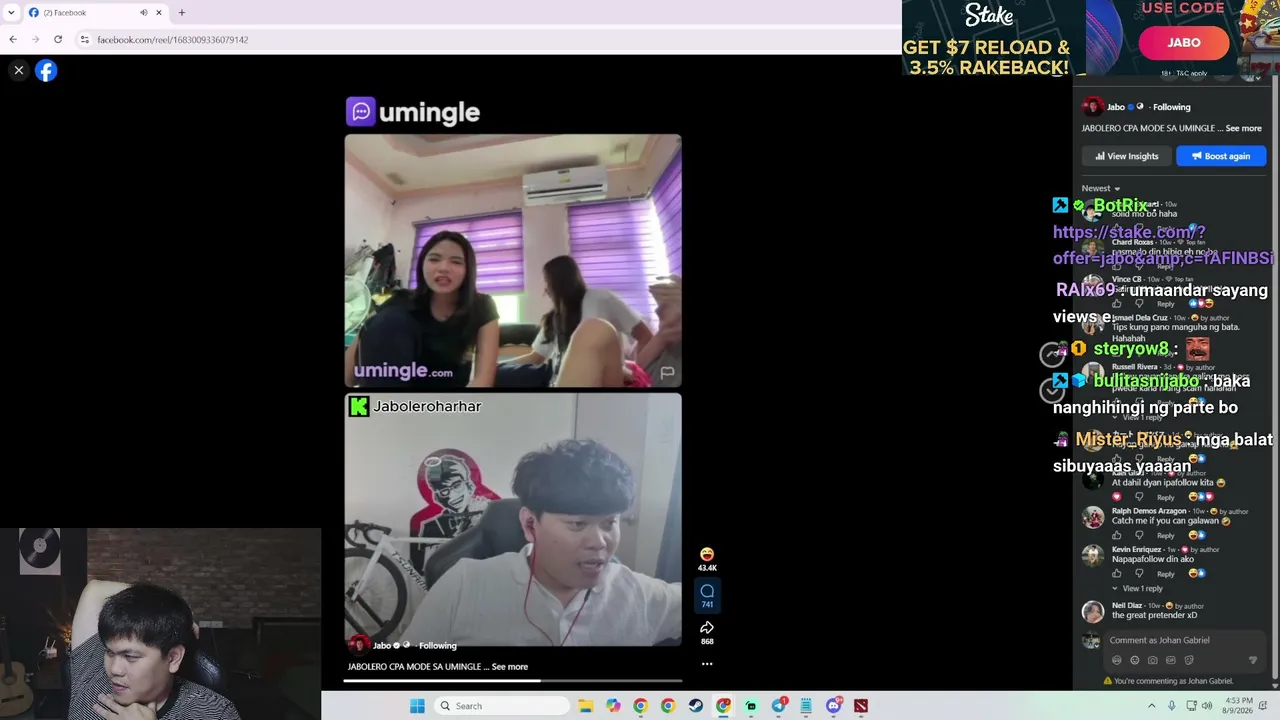
Task: Reply to Ralph Demos Arzagon's comment
Action: pos(1166,535)
